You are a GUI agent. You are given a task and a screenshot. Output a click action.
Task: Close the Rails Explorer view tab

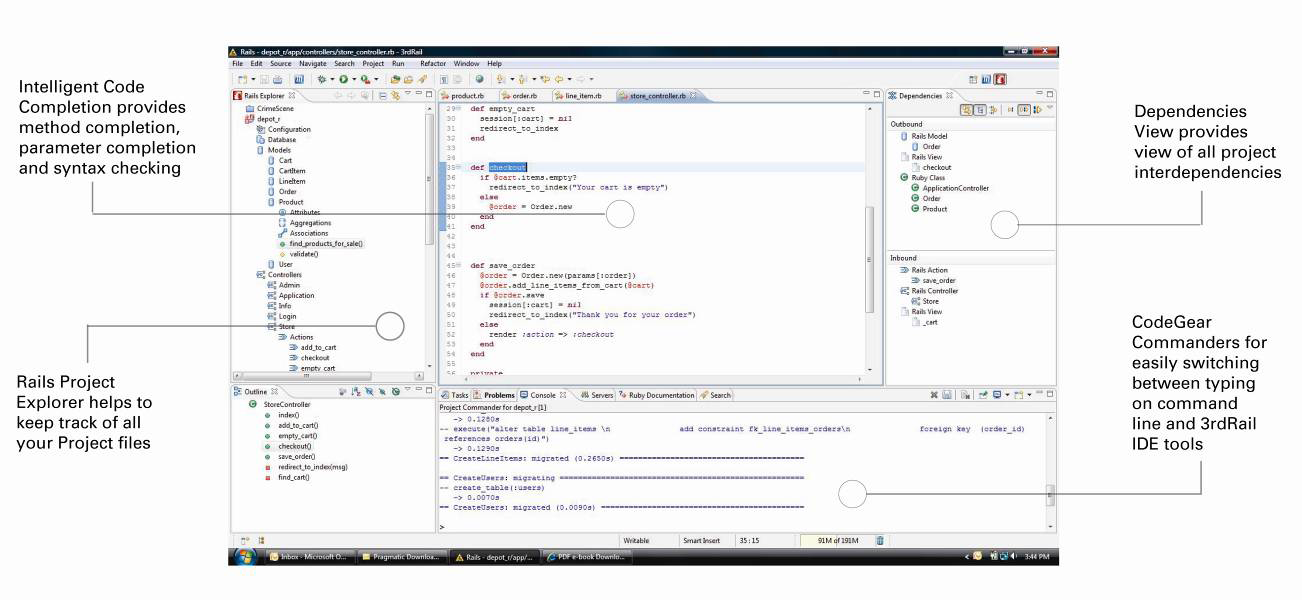click(x=292, y=96)
